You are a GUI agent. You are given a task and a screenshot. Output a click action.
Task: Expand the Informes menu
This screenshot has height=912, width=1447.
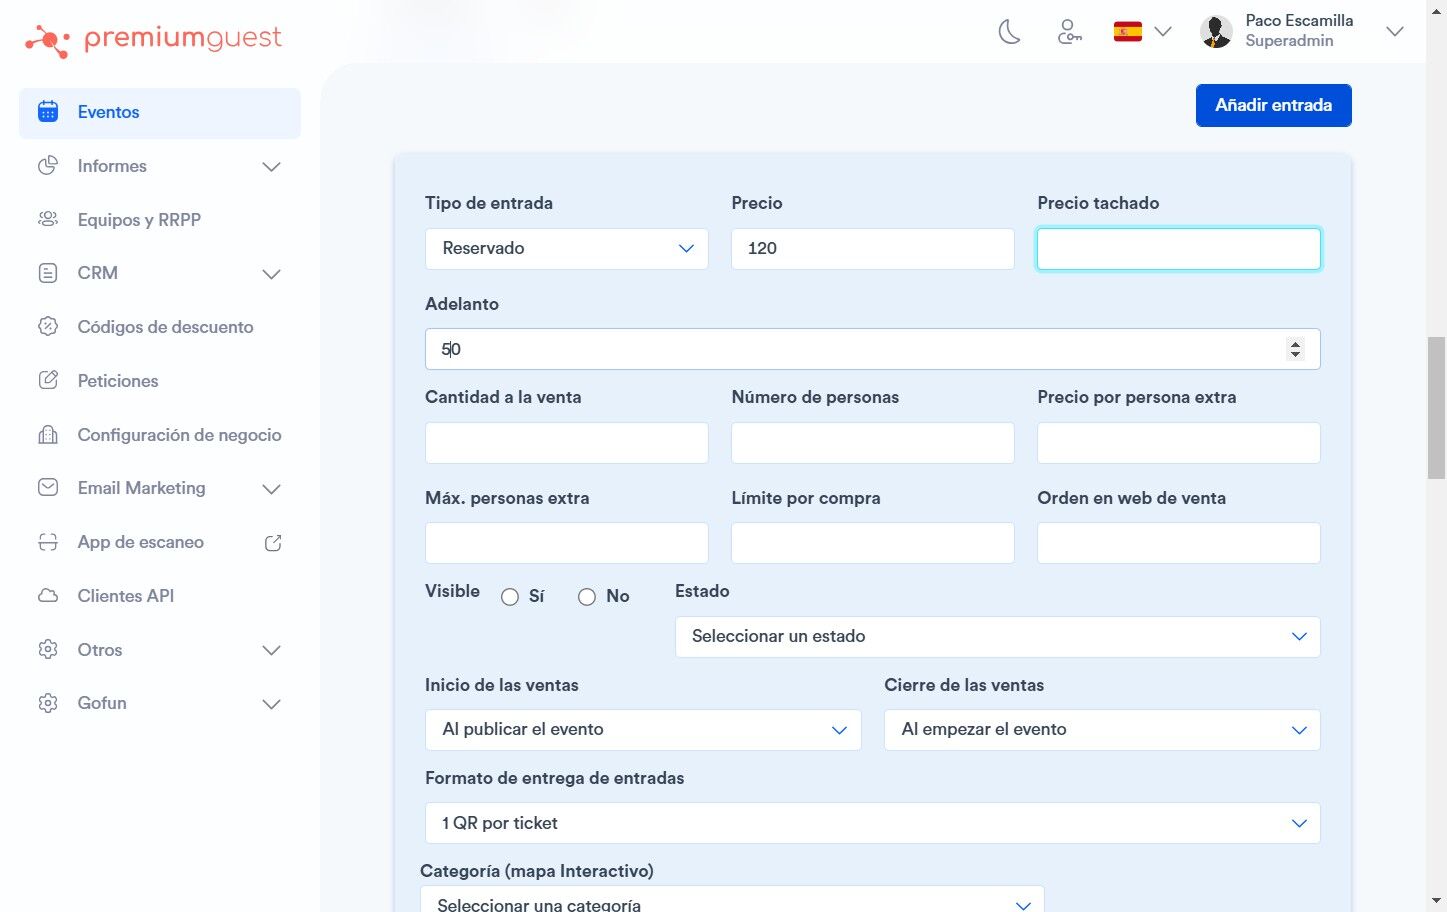(x=160, y=166)
